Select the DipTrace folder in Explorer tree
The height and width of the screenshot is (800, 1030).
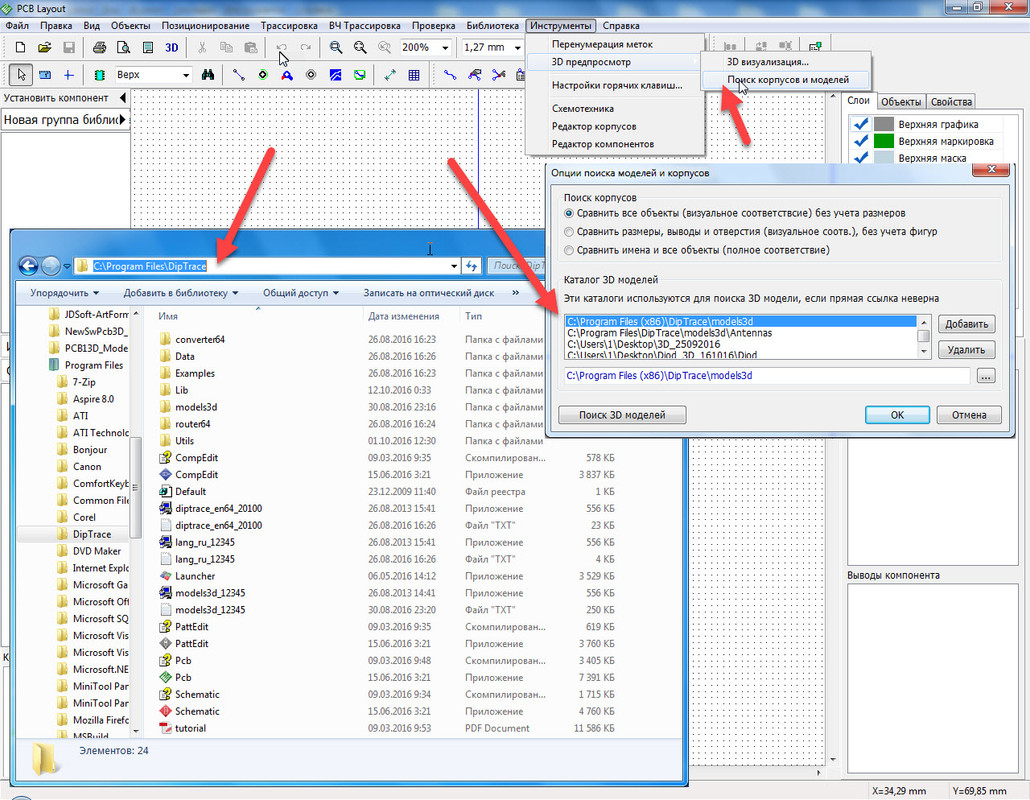[x=91, y=535]
